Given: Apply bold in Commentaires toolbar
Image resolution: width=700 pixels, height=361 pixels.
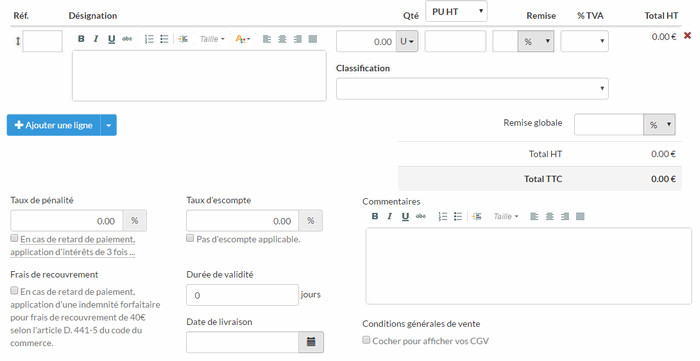Looking at the screenshot, I should click(375, 216).
